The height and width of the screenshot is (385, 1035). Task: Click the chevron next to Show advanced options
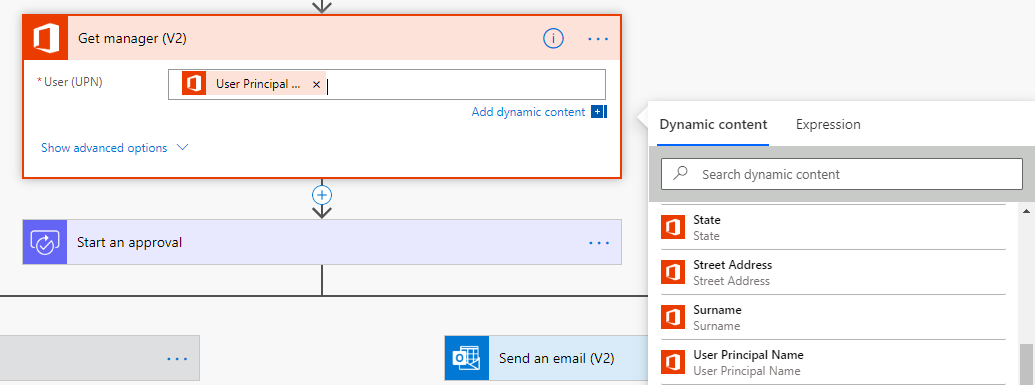click(x=183, y=147)
